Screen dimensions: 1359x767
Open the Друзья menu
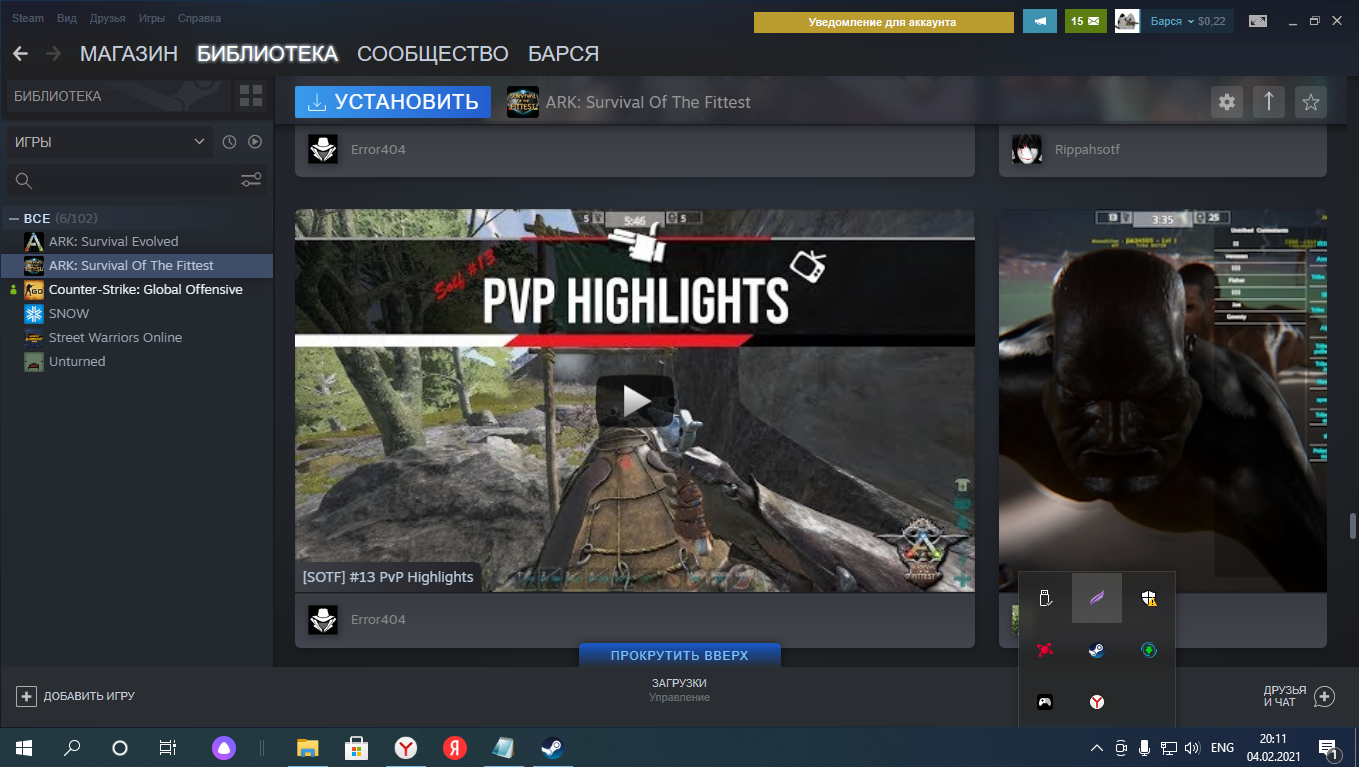(x=107, y=19)
